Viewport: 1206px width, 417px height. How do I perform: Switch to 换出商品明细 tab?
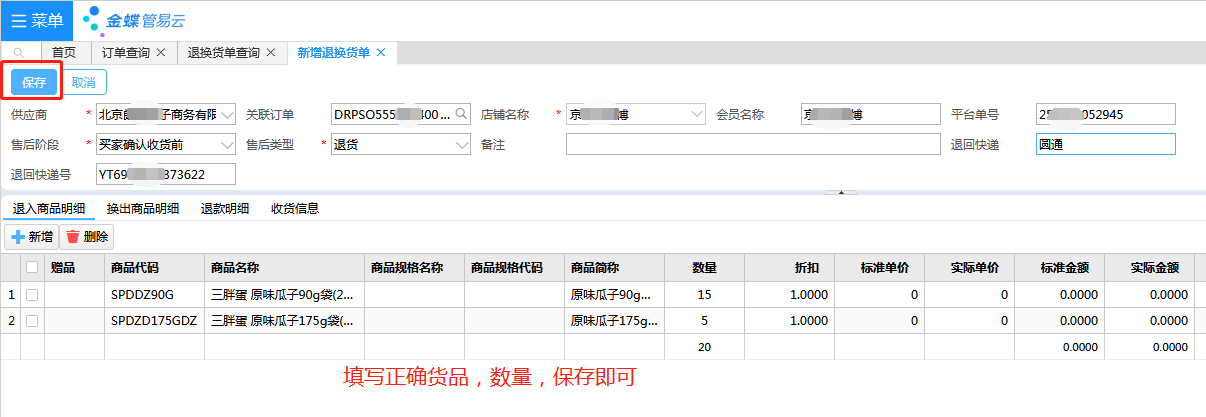click(143, 209)
